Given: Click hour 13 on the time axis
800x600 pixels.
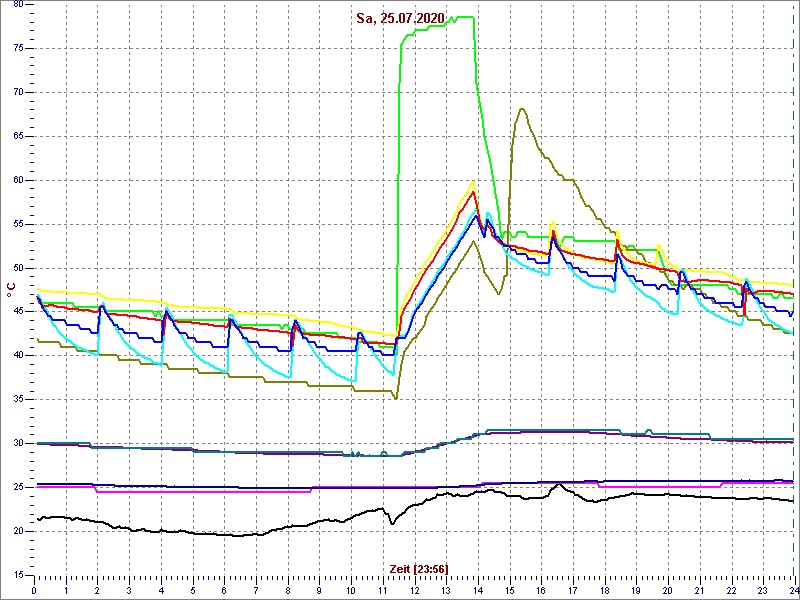Looking at the screenshot, I should pyautogui.click(x=445, y=590).
